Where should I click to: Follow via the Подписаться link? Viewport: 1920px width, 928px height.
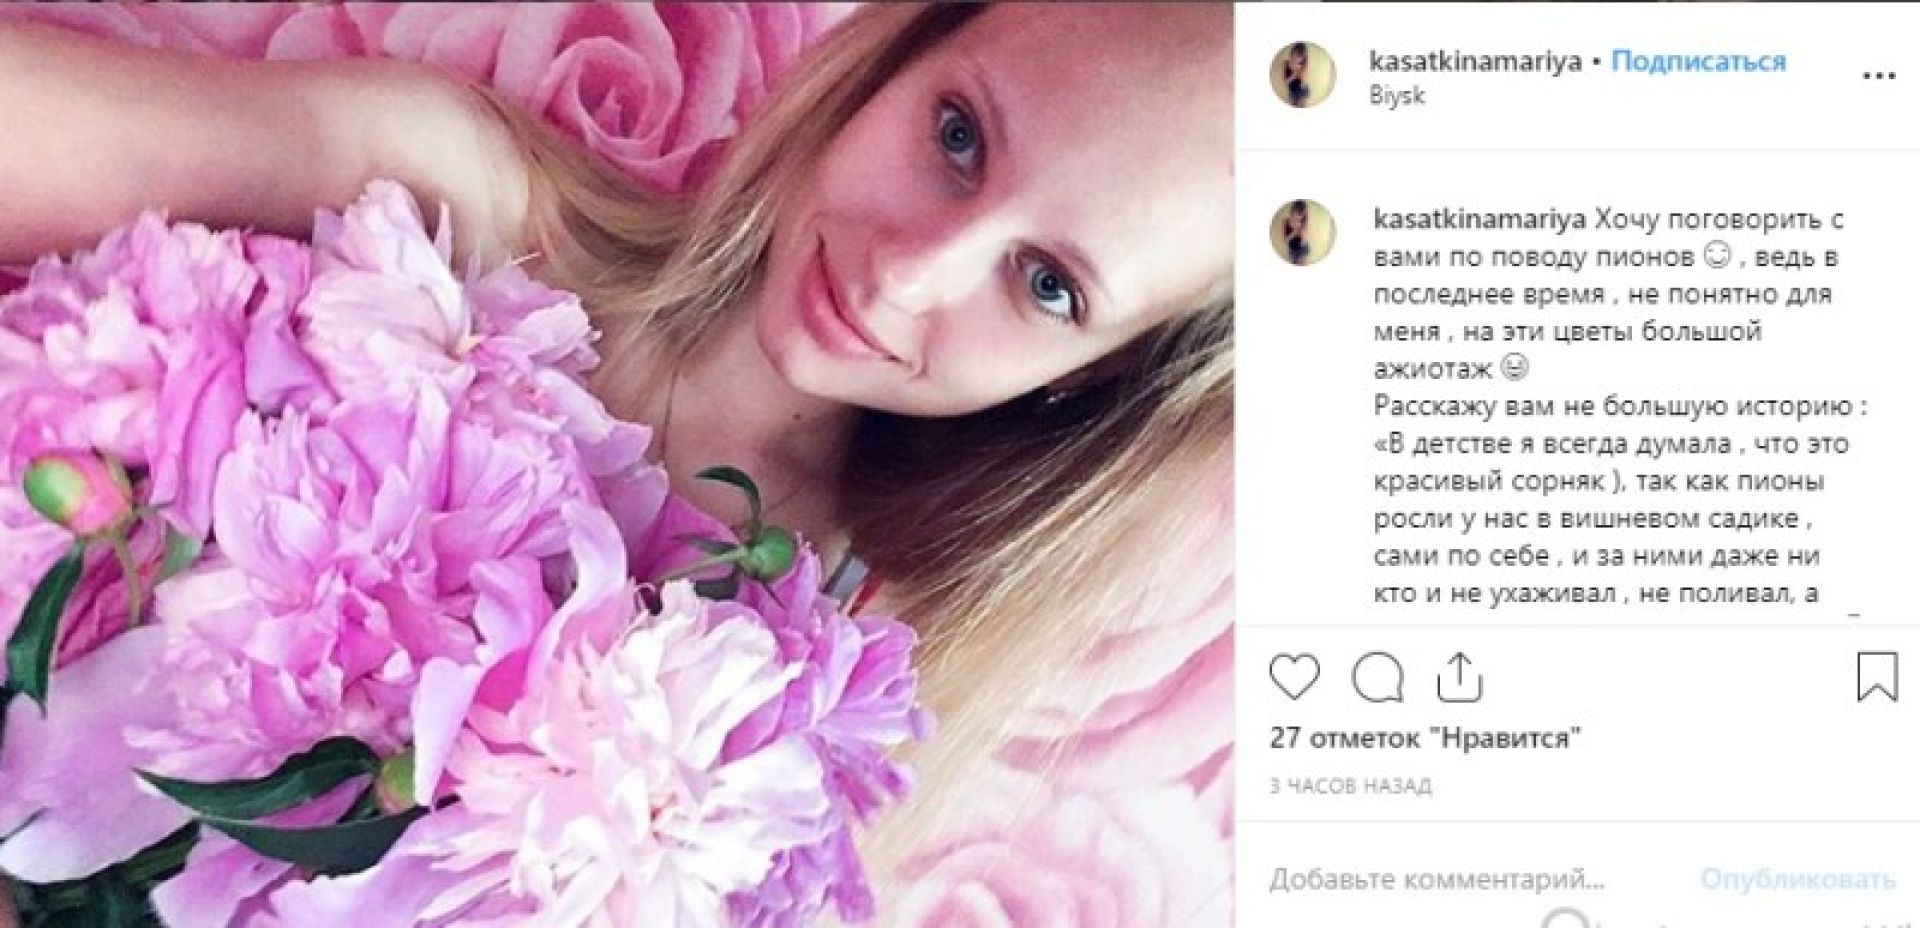(x=1699, y=61)
